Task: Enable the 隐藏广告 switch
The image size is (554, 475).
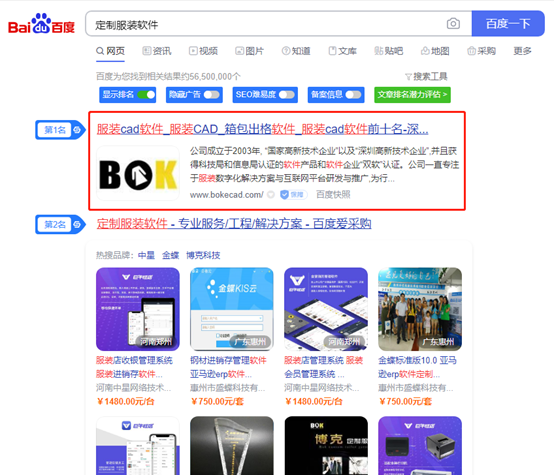Action: (x=212, y=95)
